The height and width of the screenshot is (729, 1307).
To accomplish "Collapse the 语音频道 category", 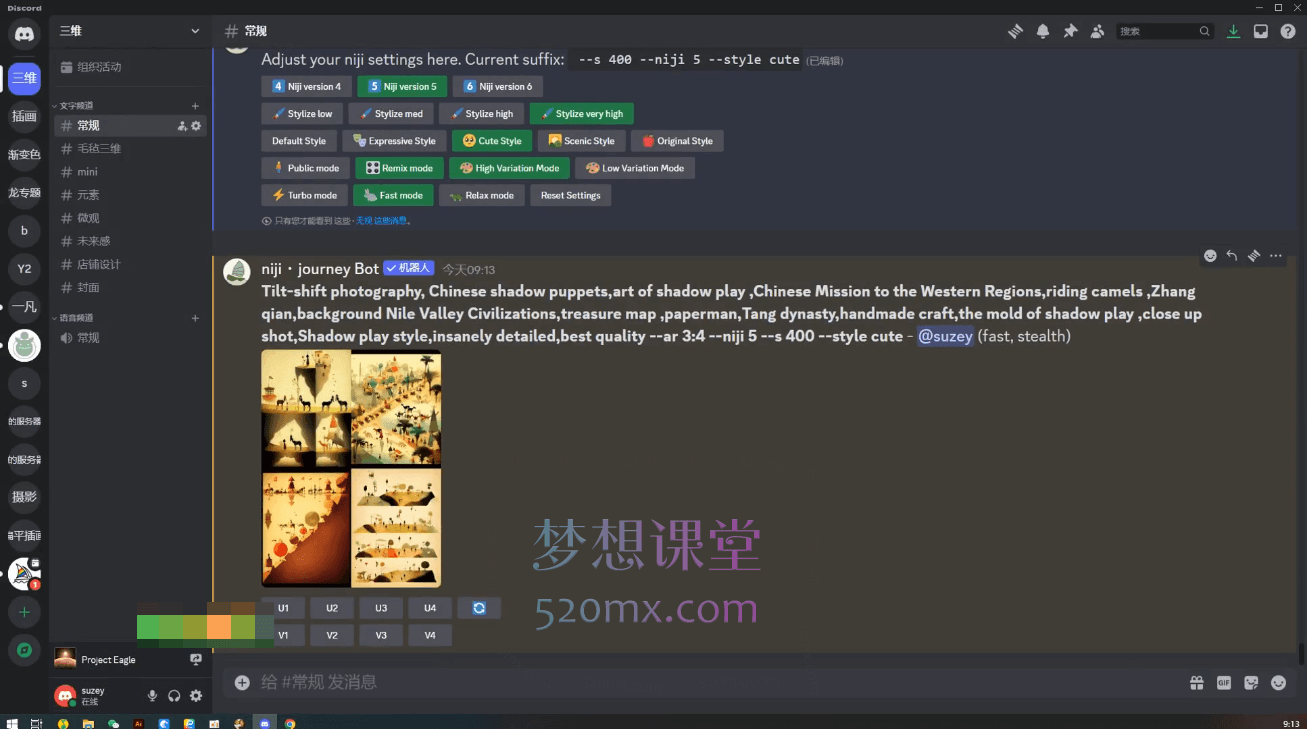I will [77, 318].
